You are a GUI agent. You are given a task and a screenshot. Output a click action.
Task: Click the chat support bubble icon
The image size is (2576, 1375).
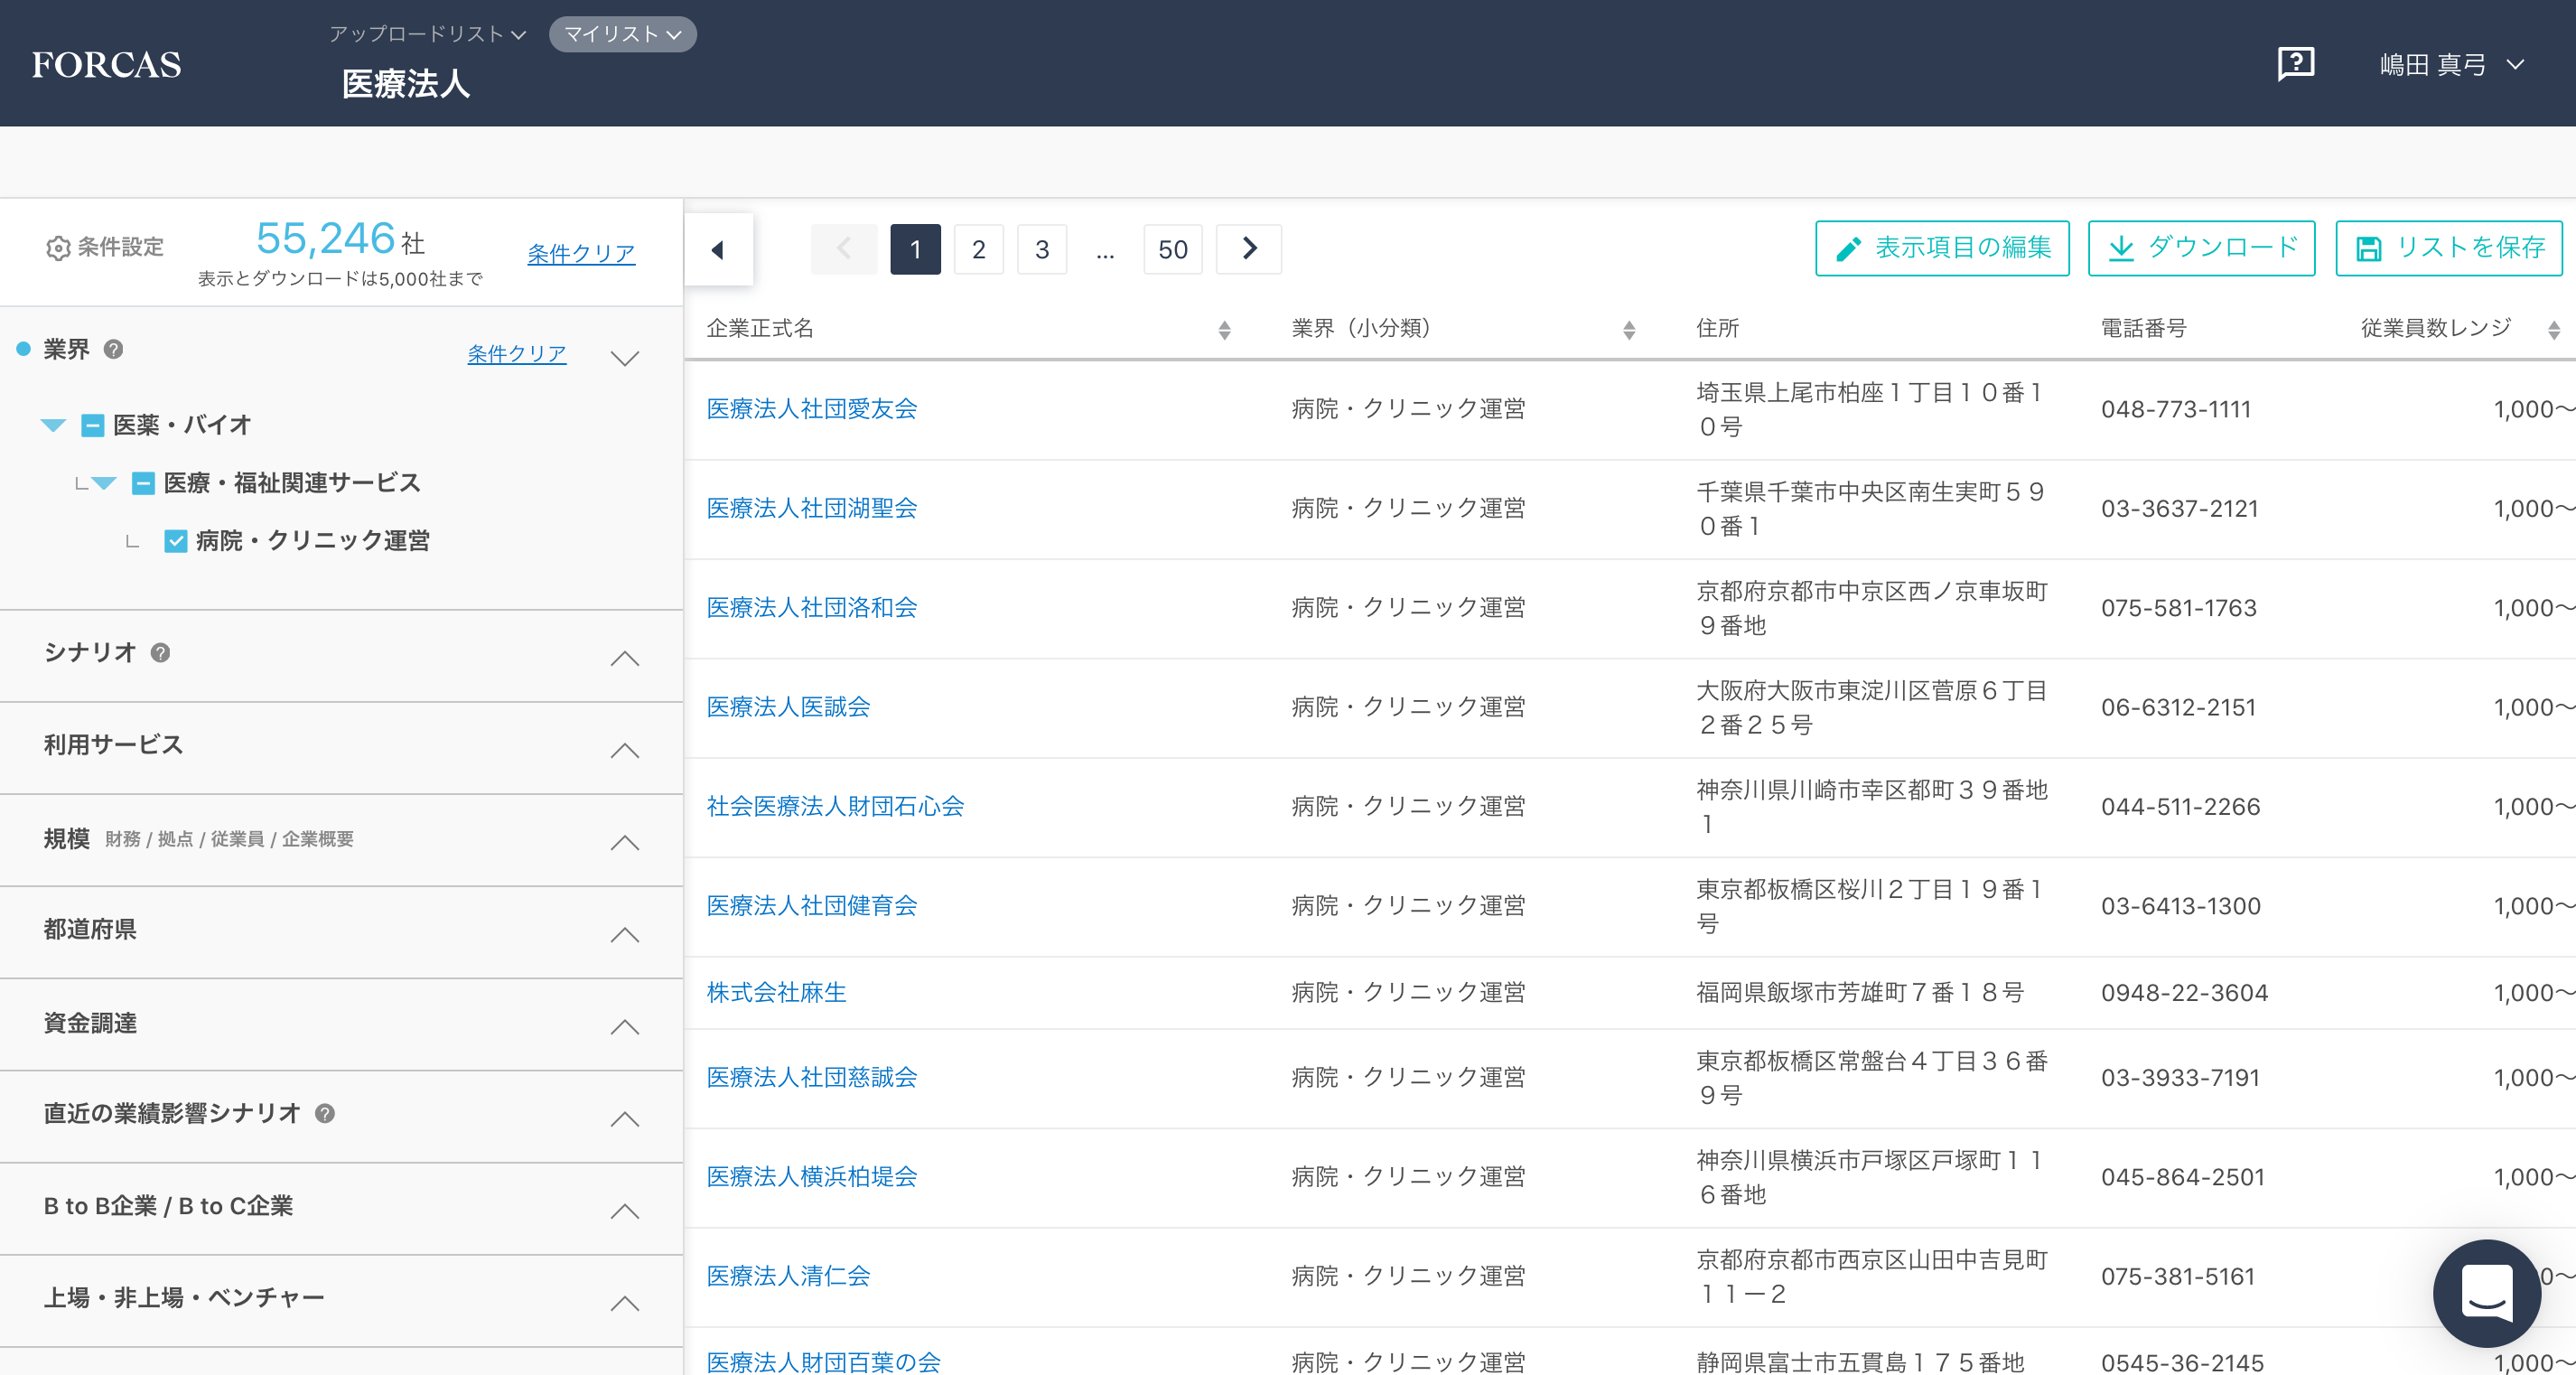click(2486, 1292)
